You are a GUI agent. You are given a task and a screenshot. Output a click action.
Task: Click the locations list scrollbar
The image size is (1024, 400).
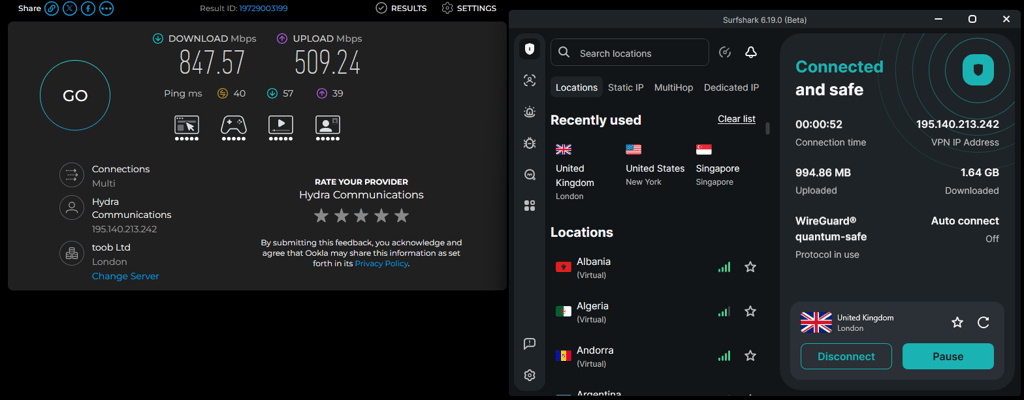[767, 128]
